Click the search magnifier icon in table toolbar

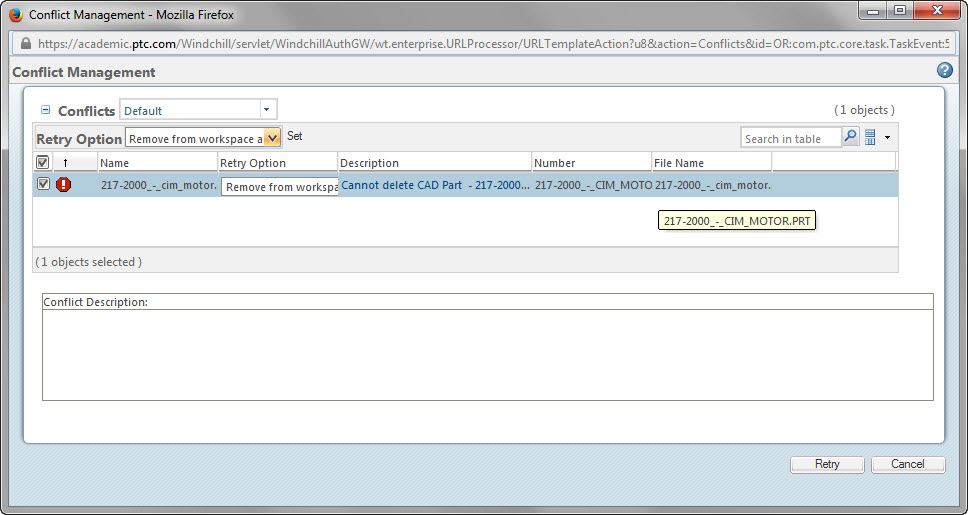pos(851,136)
